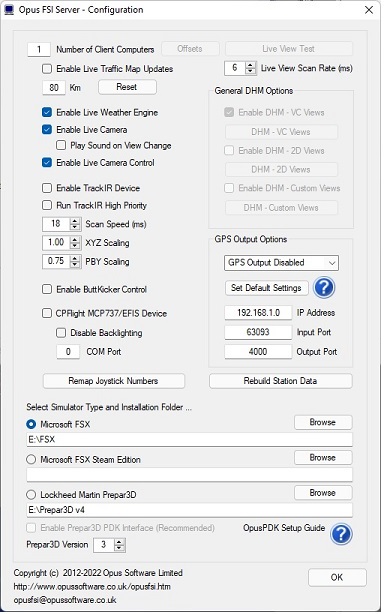Open OpusPDK Setup Guide help icon
The image size is (384, 614).
pyautogui.click(x=341, y=534)
